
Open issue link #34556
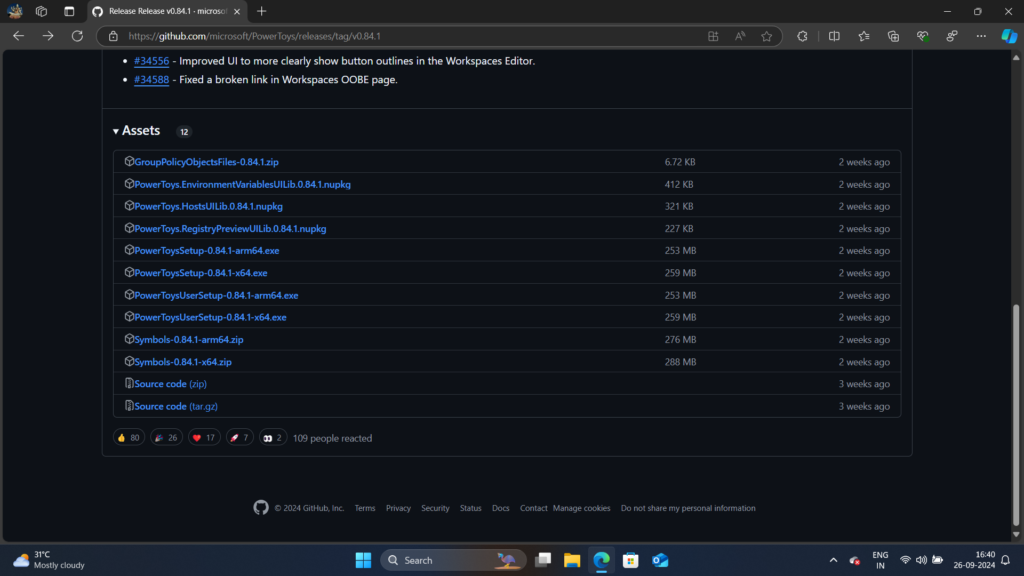152,61
